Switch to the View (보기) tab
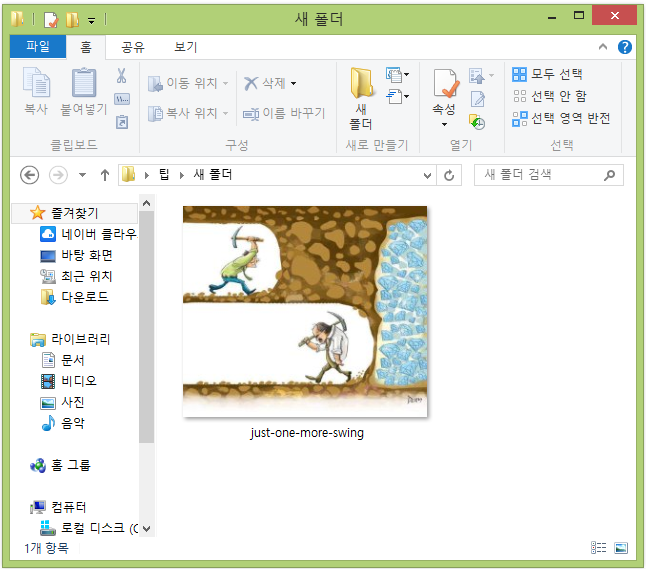Viewport: 646px width, 569px height. [x=186, y=47]
